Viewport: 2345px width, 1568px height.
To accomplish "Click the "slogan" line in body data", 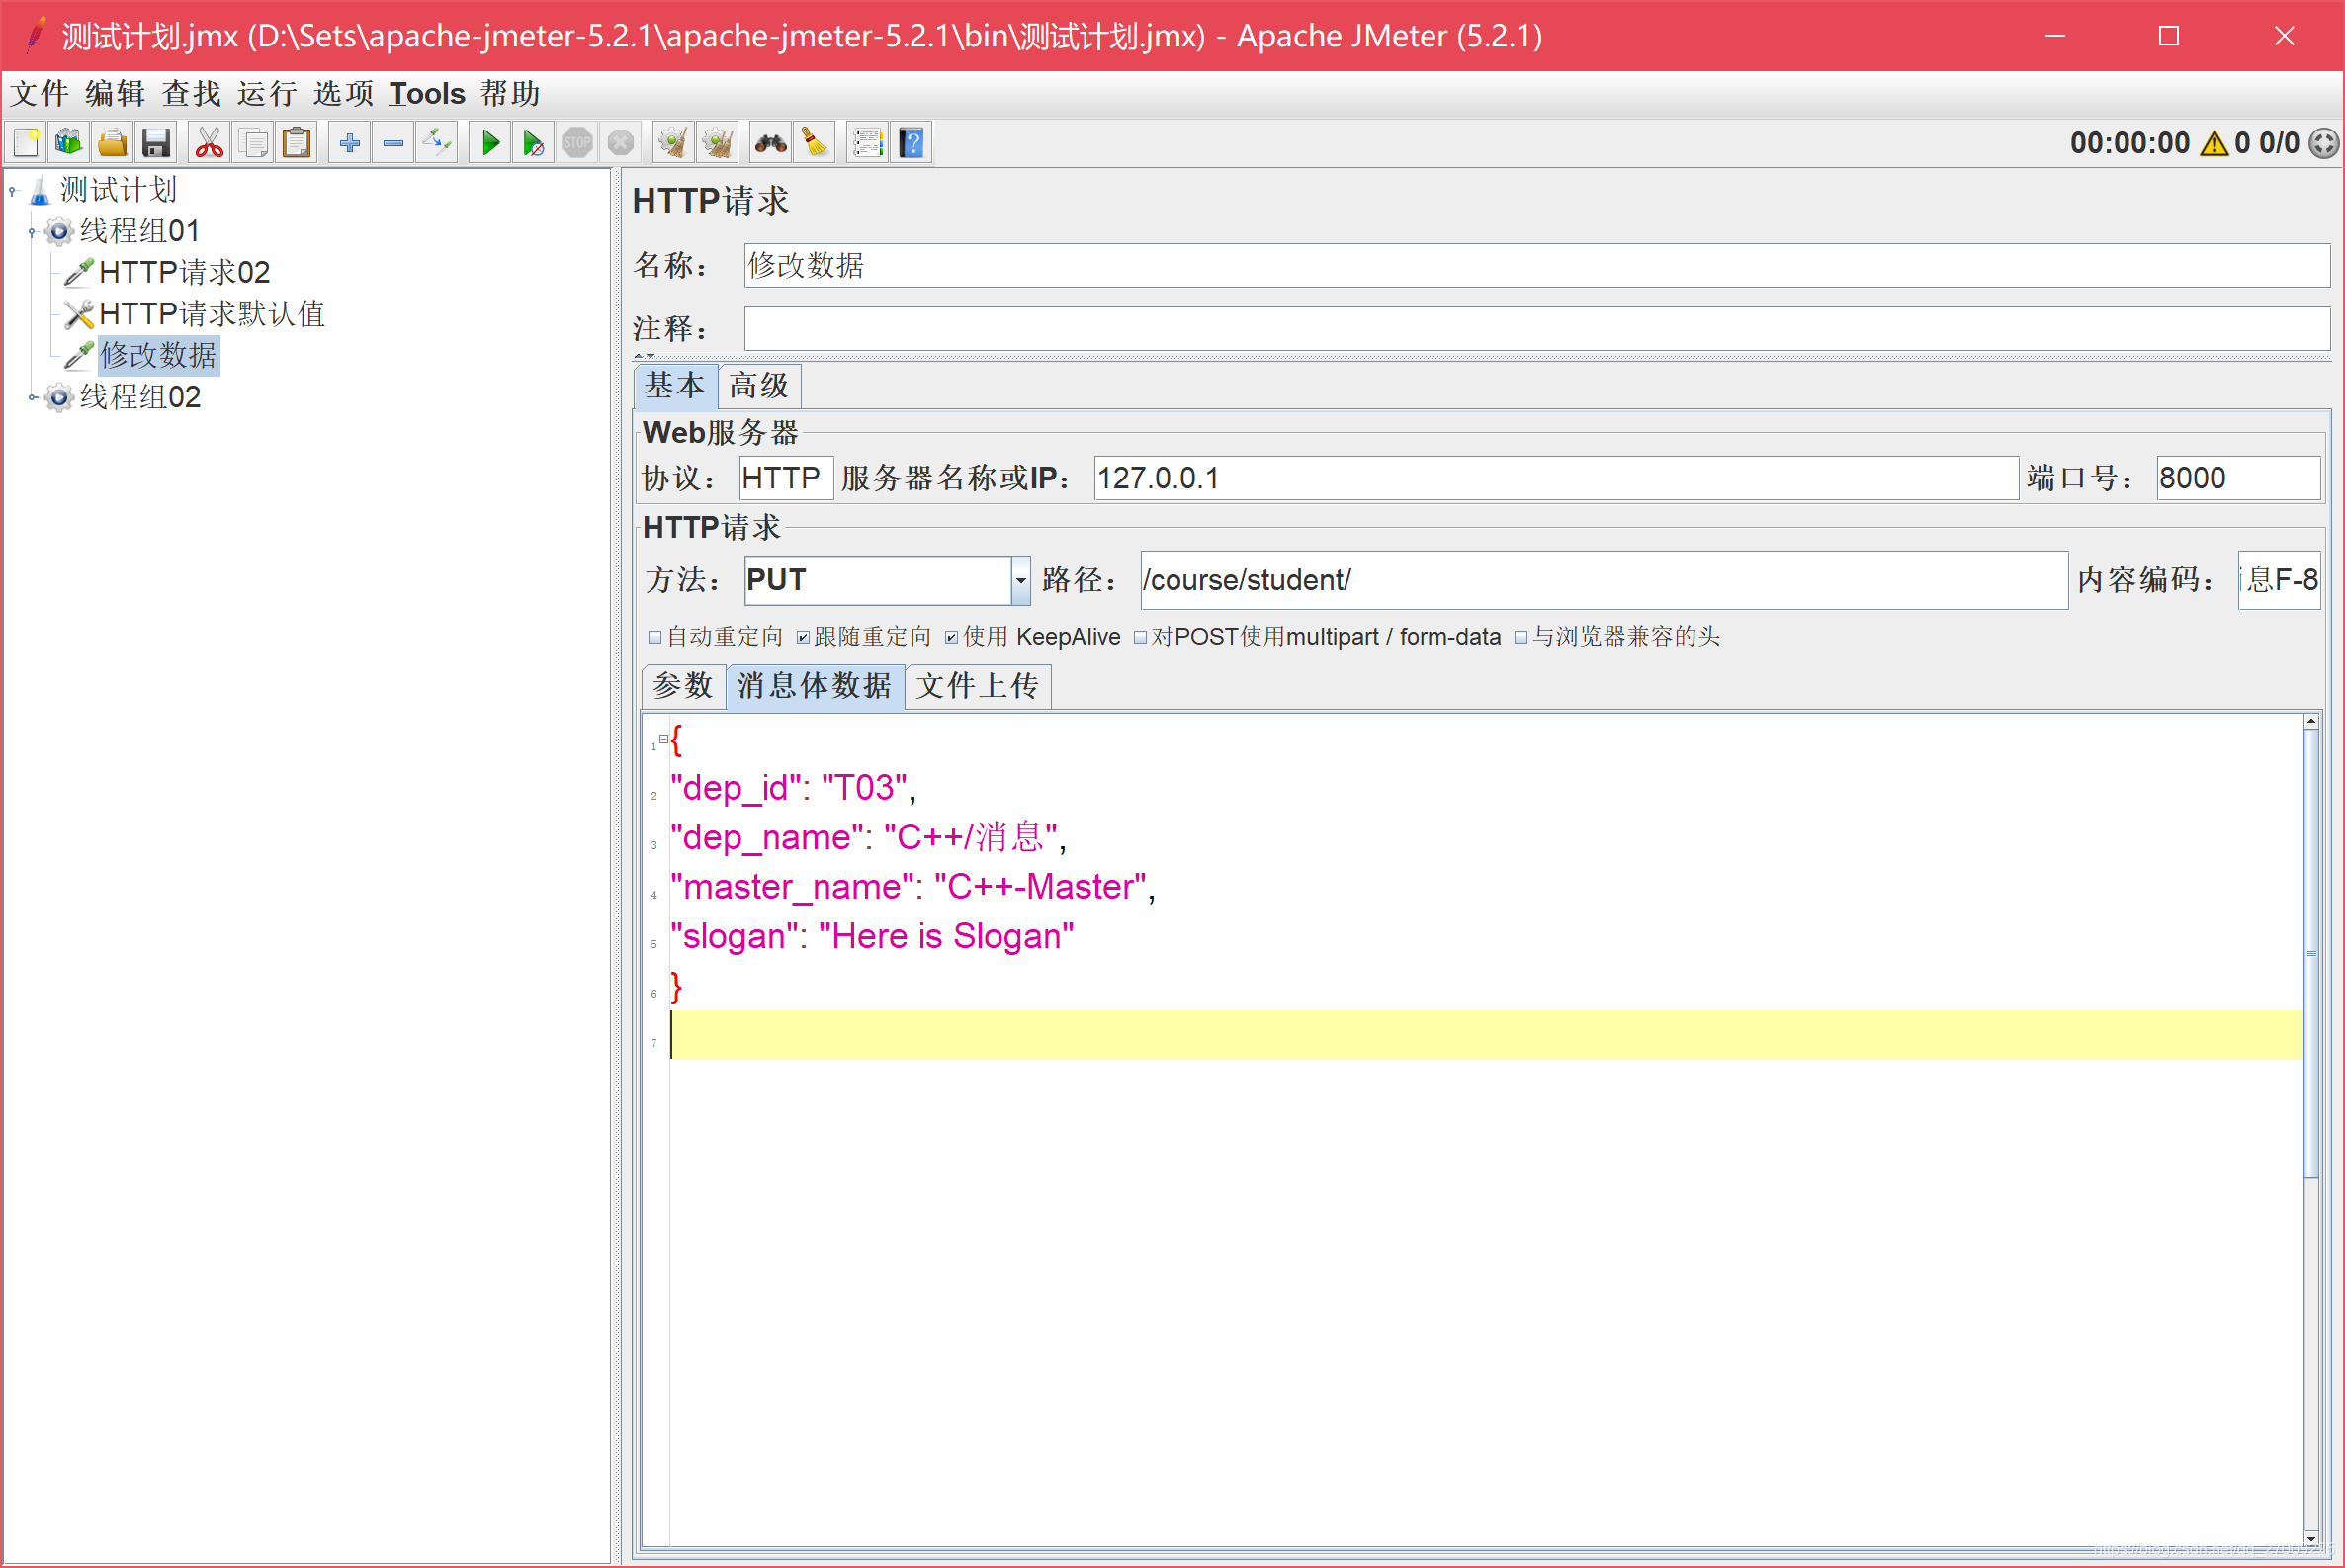I will [872, 936].
